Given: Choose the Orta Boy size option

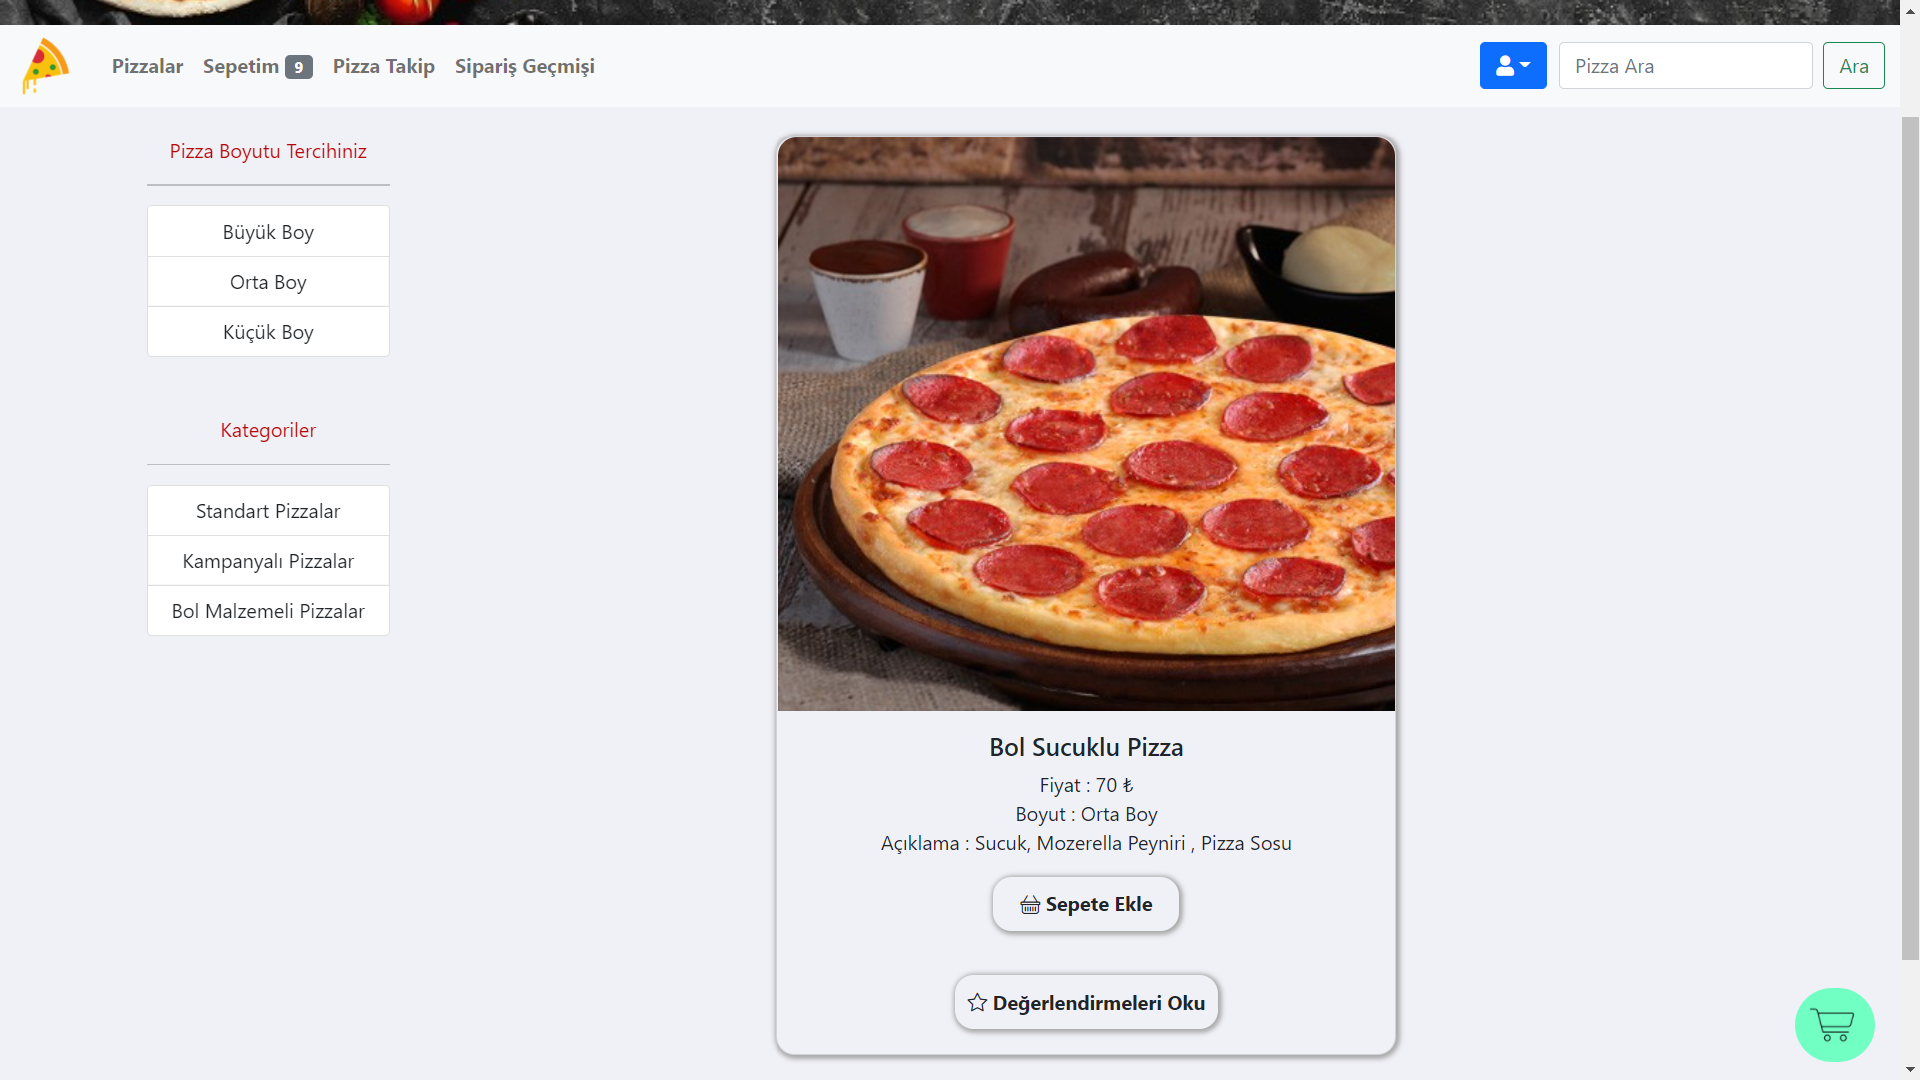Looking at the screenshot, I should 268,282.
